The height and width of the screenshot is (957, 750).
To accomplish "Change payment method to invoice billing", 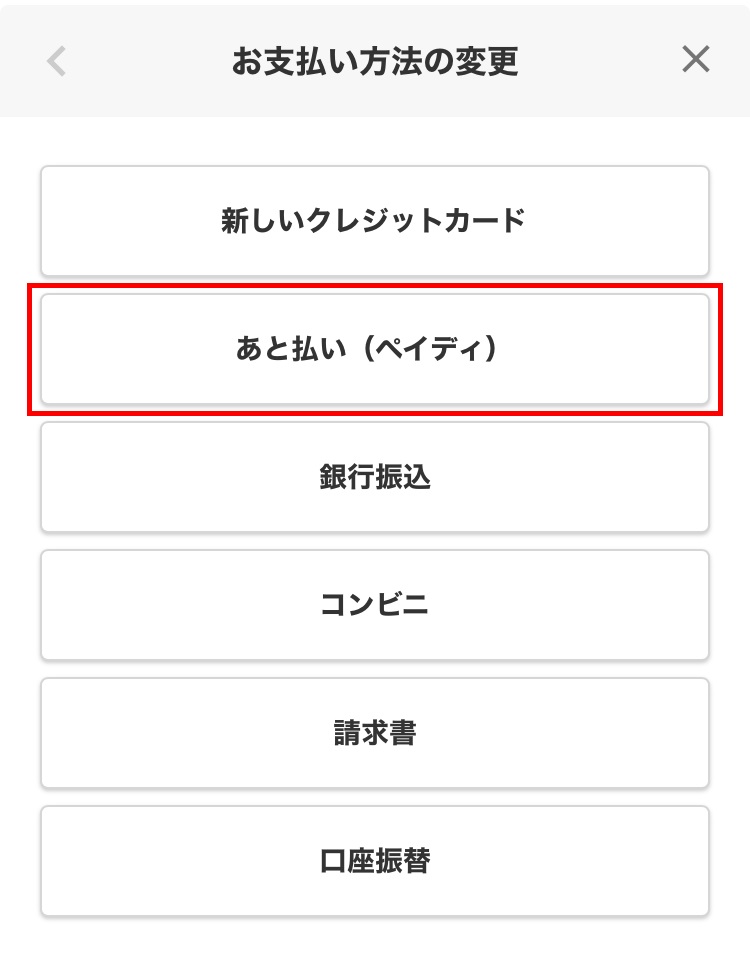I will click(x=375, y=733).
